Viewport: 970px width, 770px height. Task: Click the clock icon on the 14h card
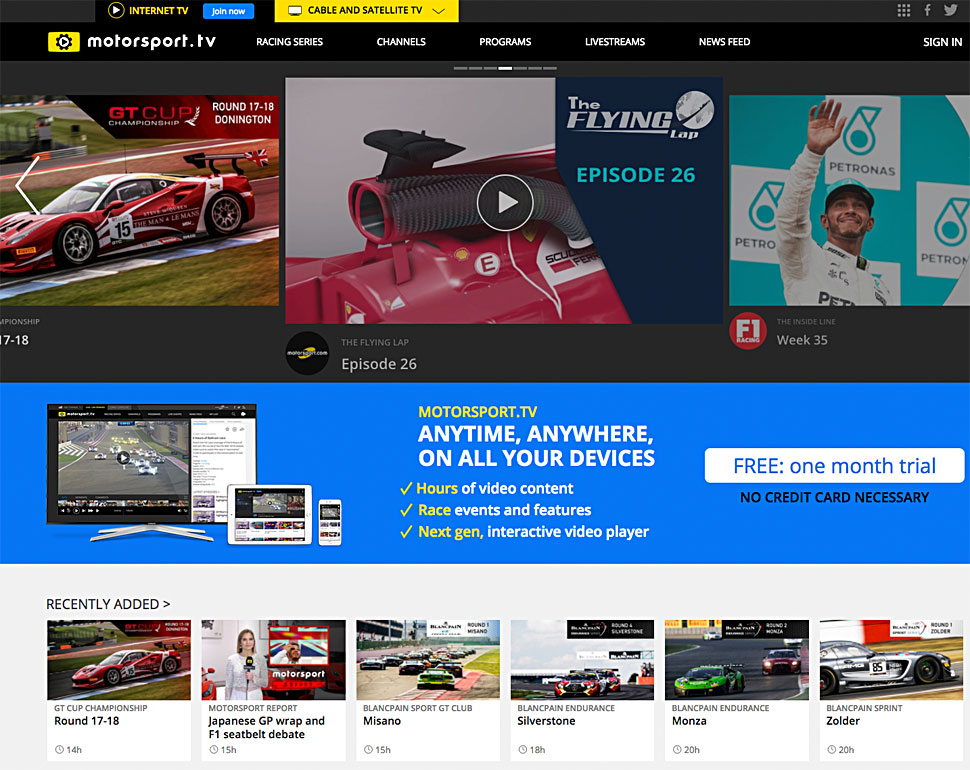[59, 750]
